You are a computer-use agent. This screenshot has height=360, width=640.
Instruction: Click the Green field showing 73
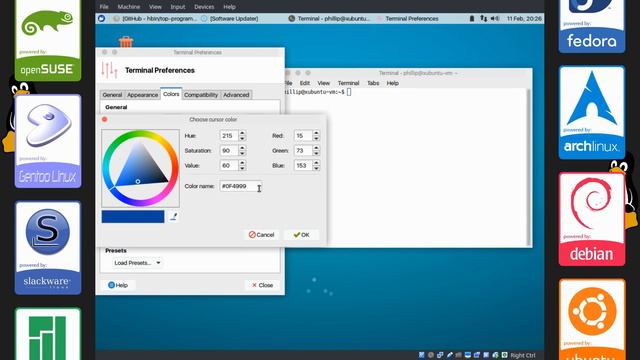tap(303, 151)
